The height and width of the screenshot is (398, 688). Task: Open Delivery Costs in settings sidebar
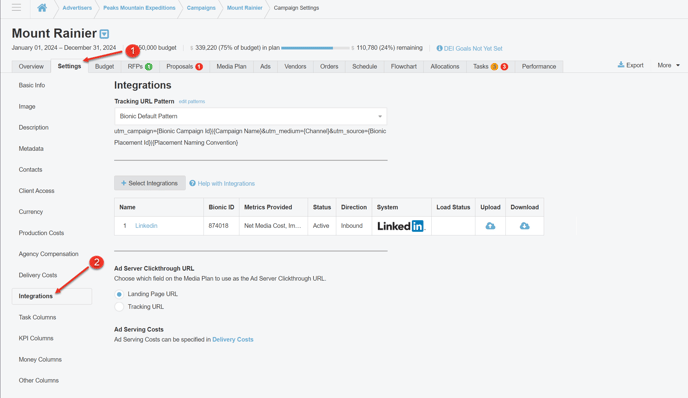coord(38,275)
